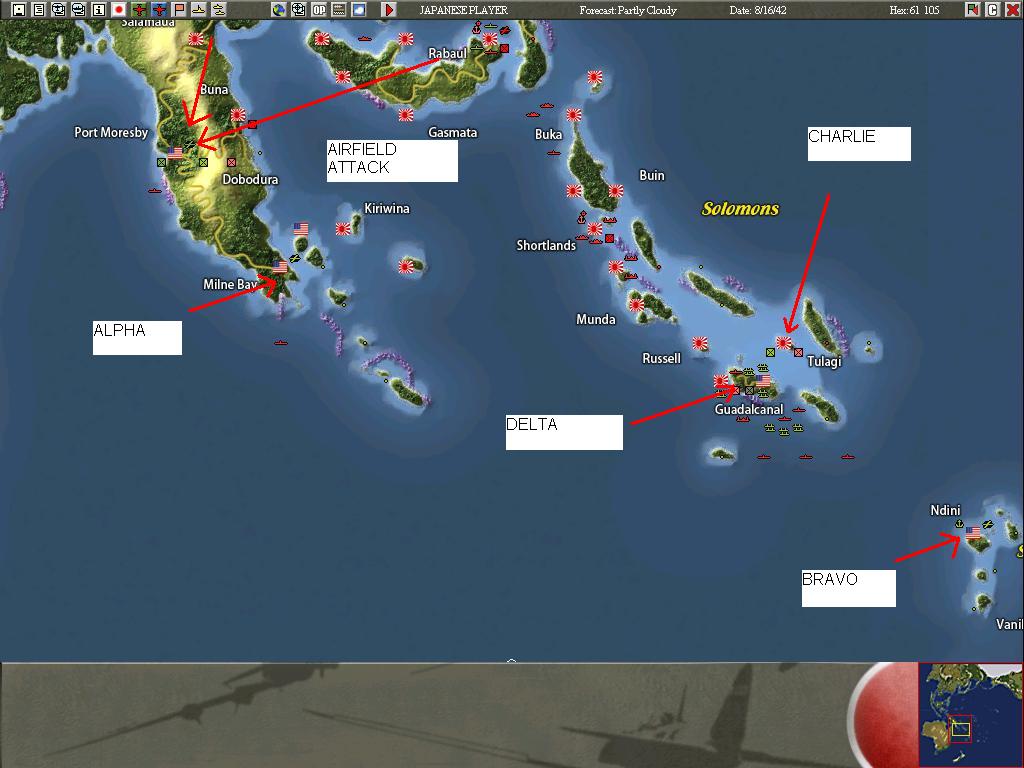
Task: Select the American flag base on Guadalcanal
Action: click(763, 380)
